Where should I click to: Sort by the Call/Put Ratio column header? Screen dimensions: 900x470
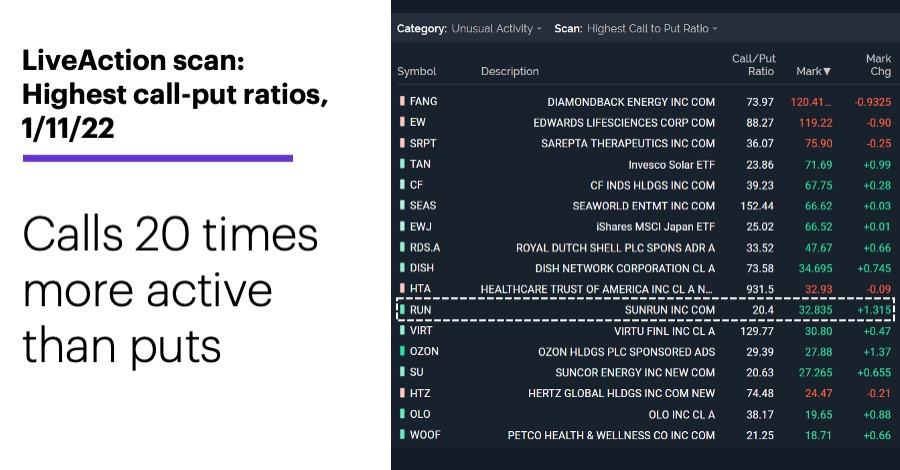click(x=754, y=65)
